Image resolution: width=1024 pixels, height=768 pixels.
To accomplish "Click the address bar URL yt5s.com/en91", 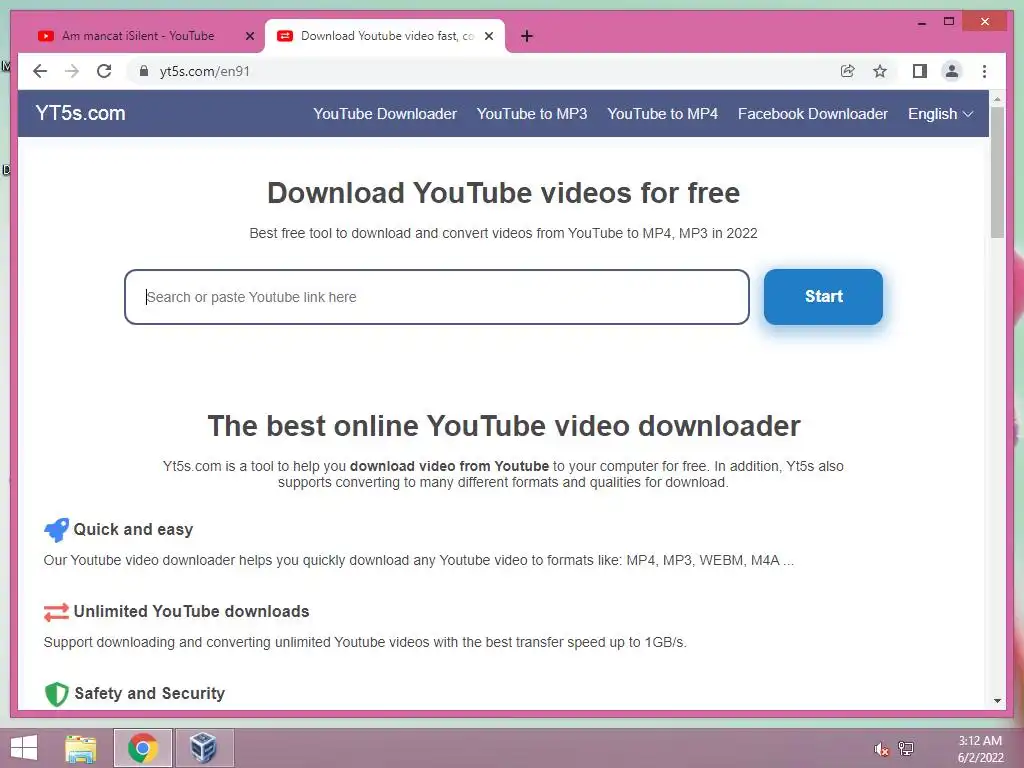I will click(204, 71).
